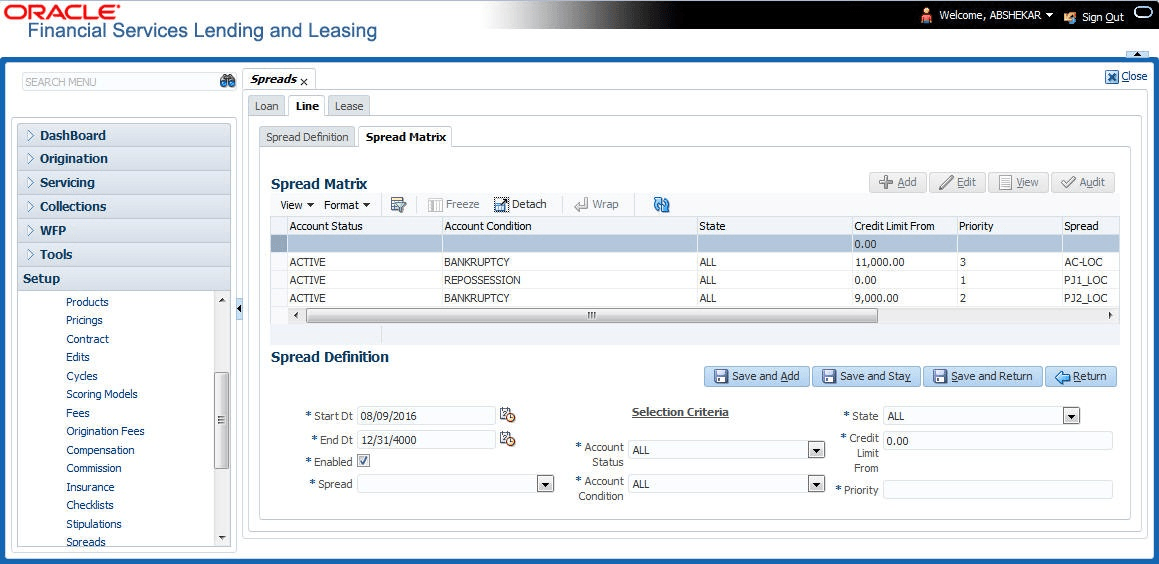Click the horizontal scrollbar of Spread Matrix table
Viewport: 1159px width, 564px height.
click(x=591, y=316)
